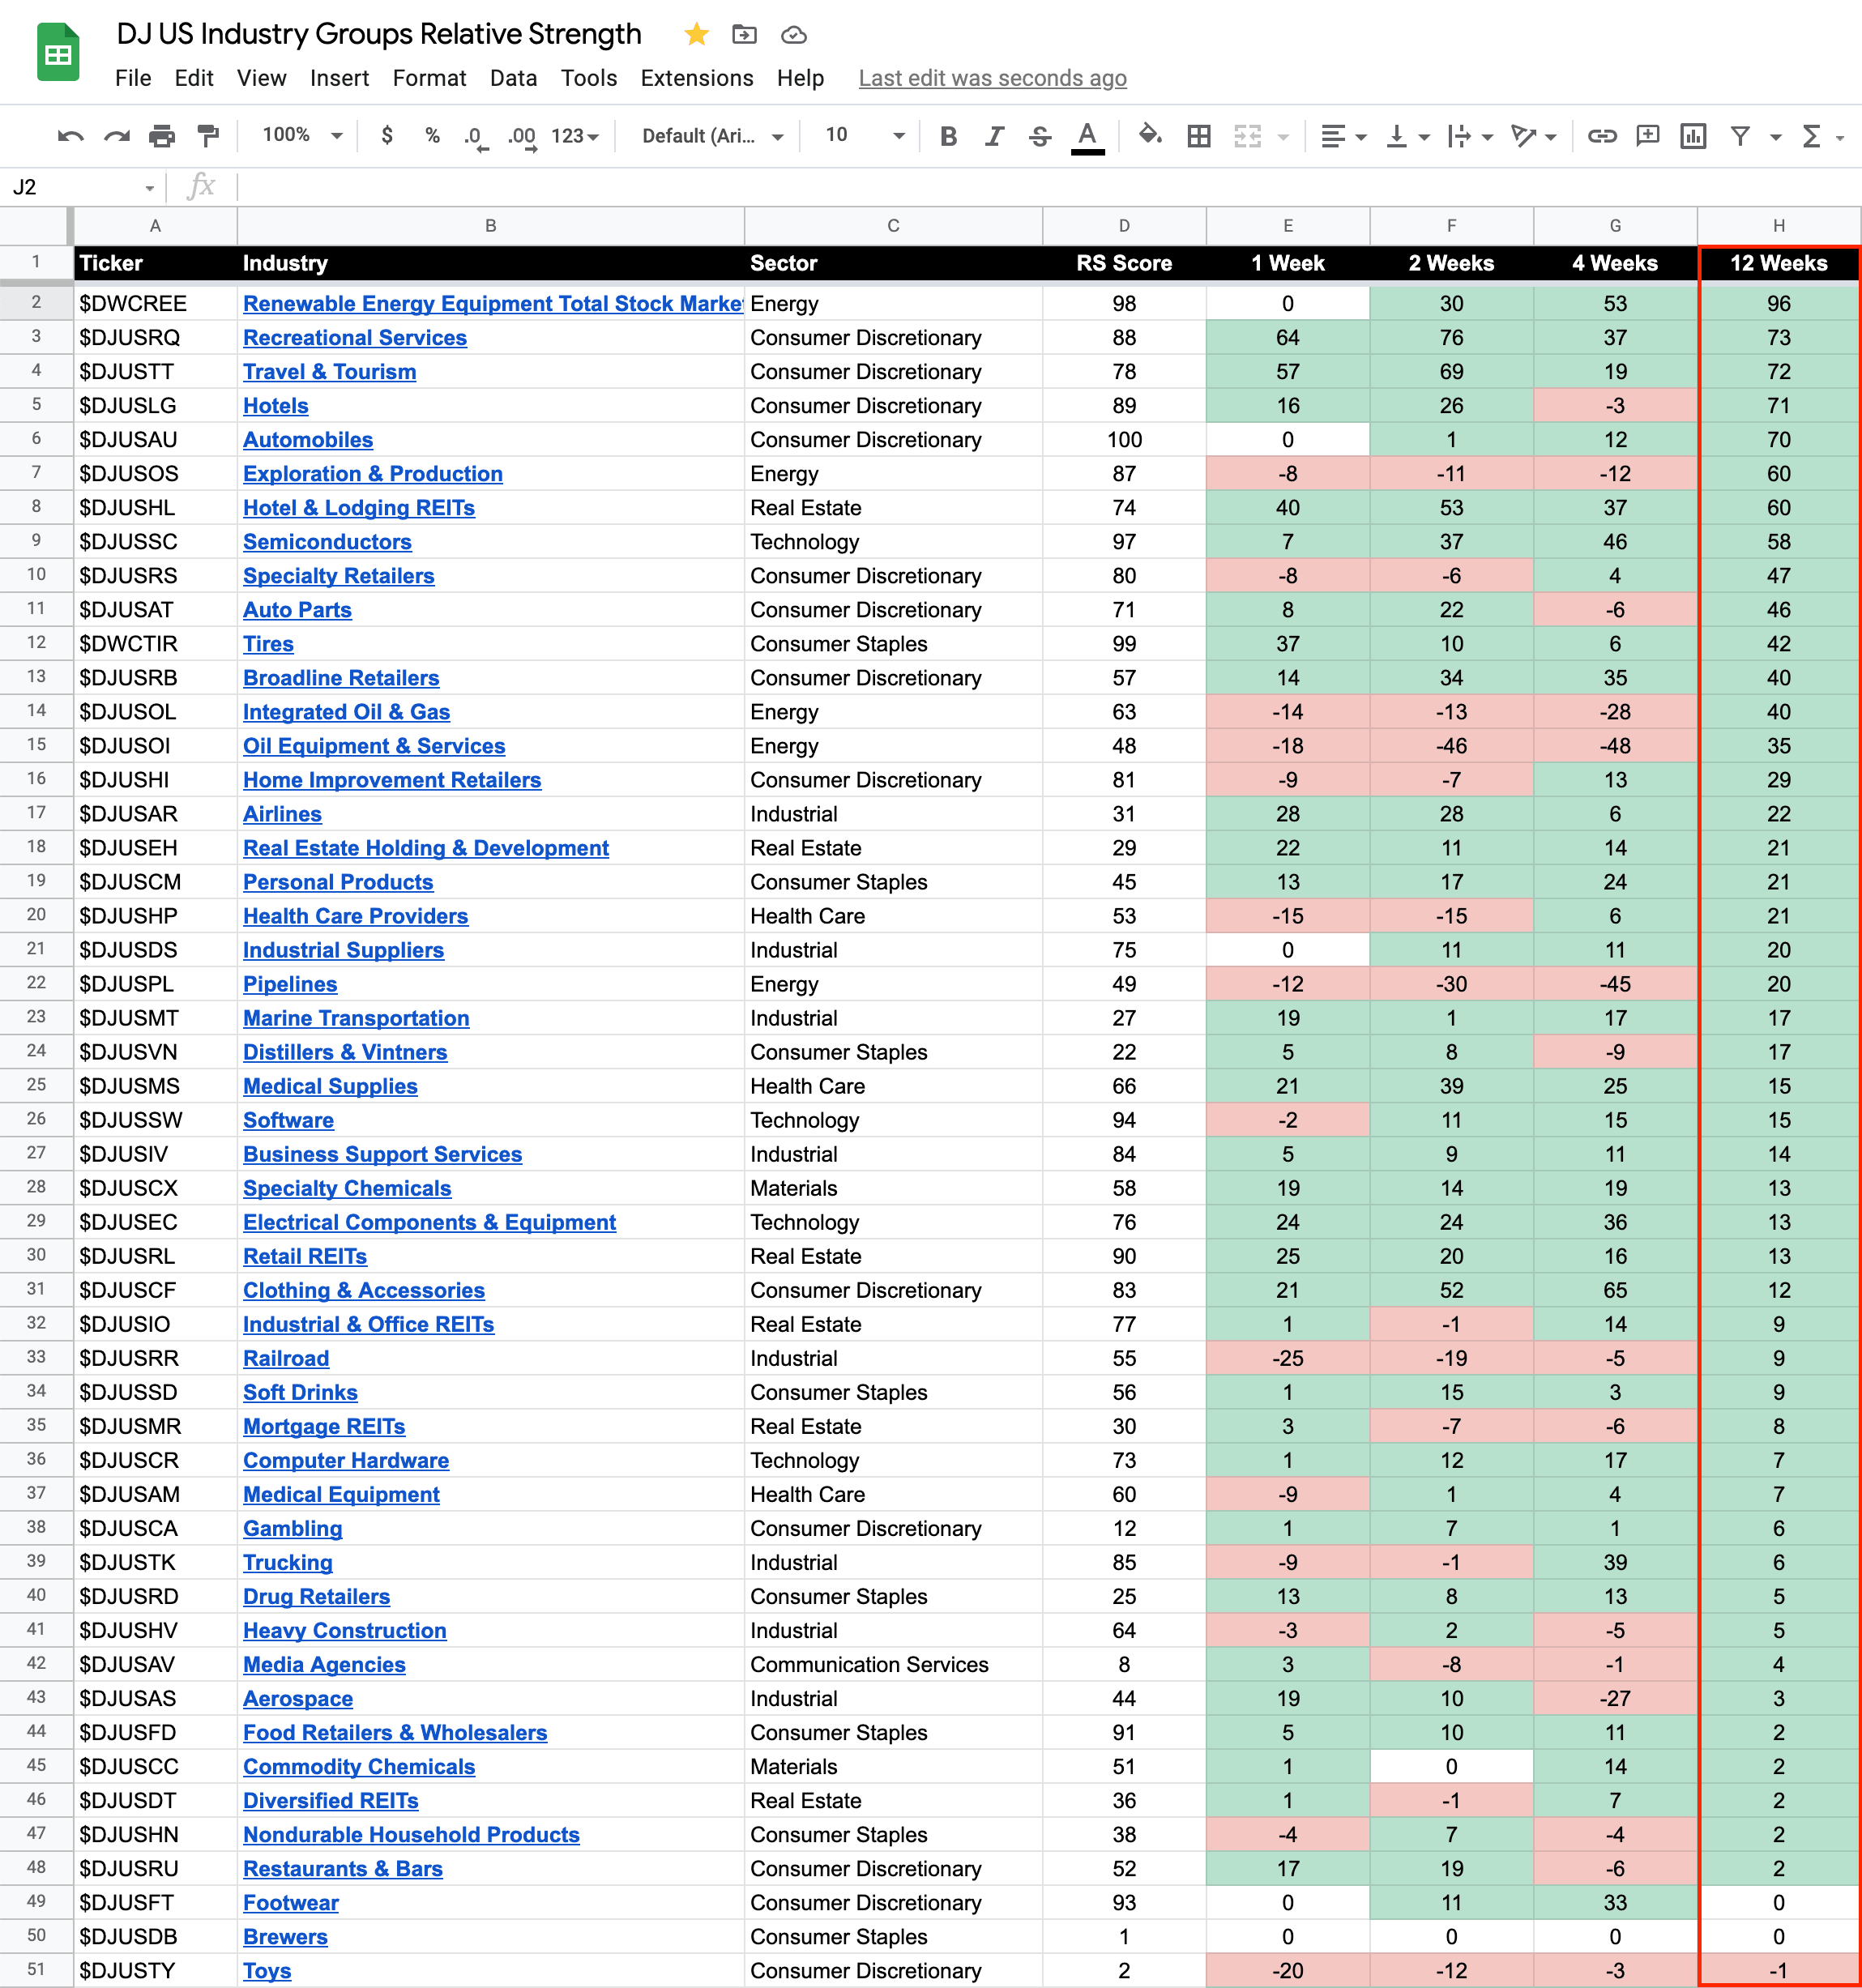
Task: Click the Print icon
Action: point(162,136)
